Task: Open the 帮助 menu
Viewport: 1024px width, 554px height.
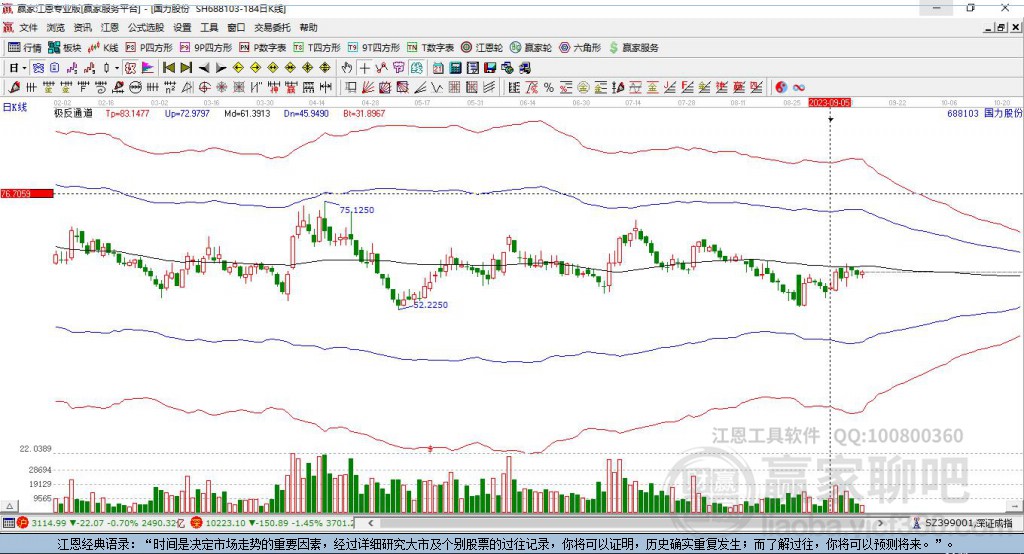Action: pyautogui.click(x=308, y=27)
